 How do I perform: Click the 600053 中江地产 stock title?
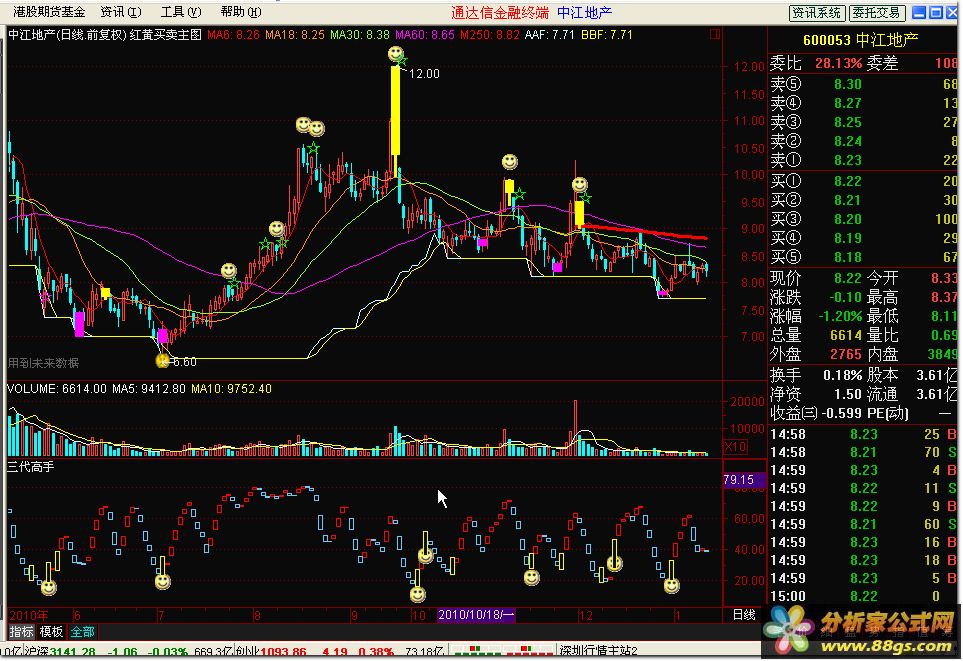click(860, 40)
